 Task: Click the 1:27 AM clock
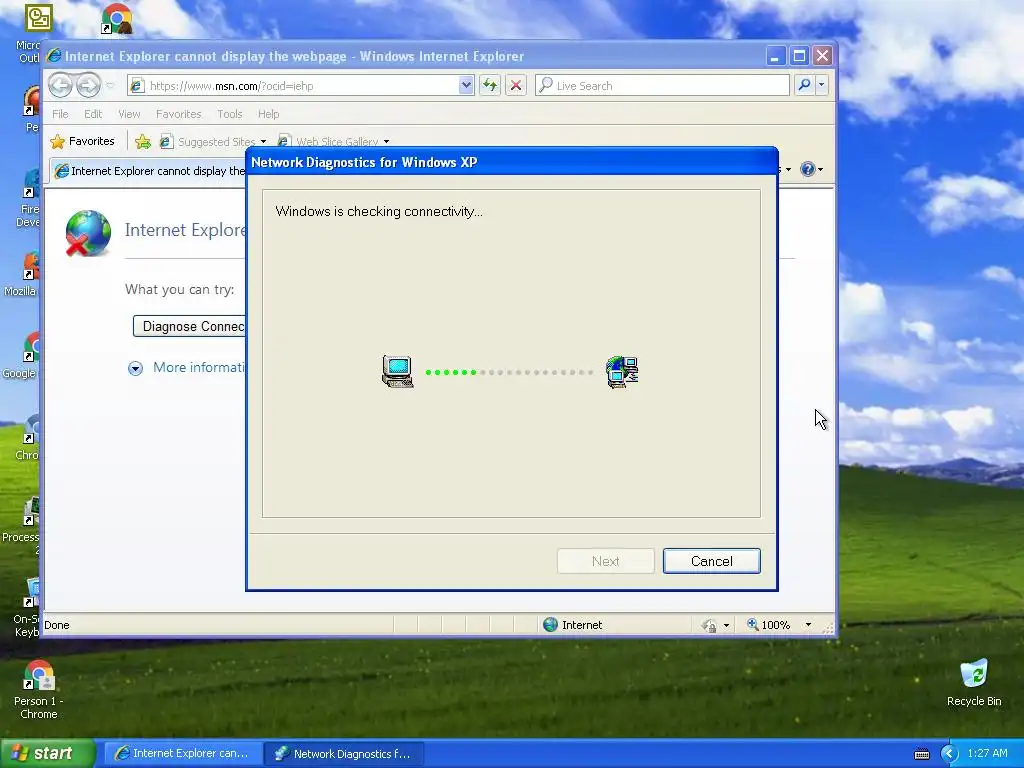[987, 753]
